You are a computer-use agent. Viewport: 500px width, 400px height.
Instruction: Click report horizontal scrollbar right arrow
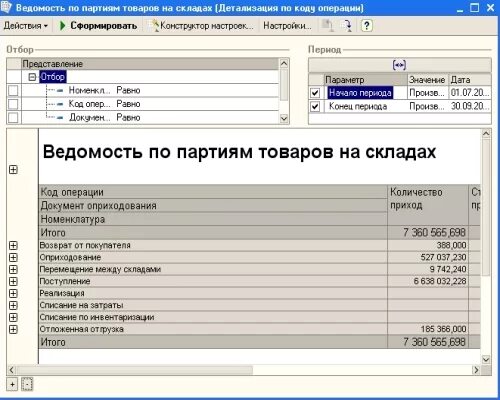[476, 370]
